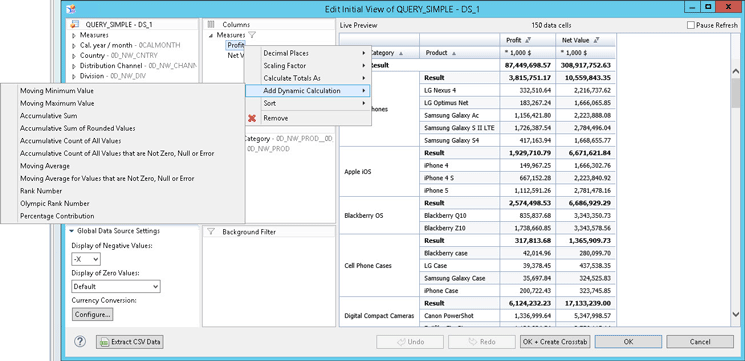Click the preview scrollbar up arrow
The image size is (745, 361).
click(736, 71)
